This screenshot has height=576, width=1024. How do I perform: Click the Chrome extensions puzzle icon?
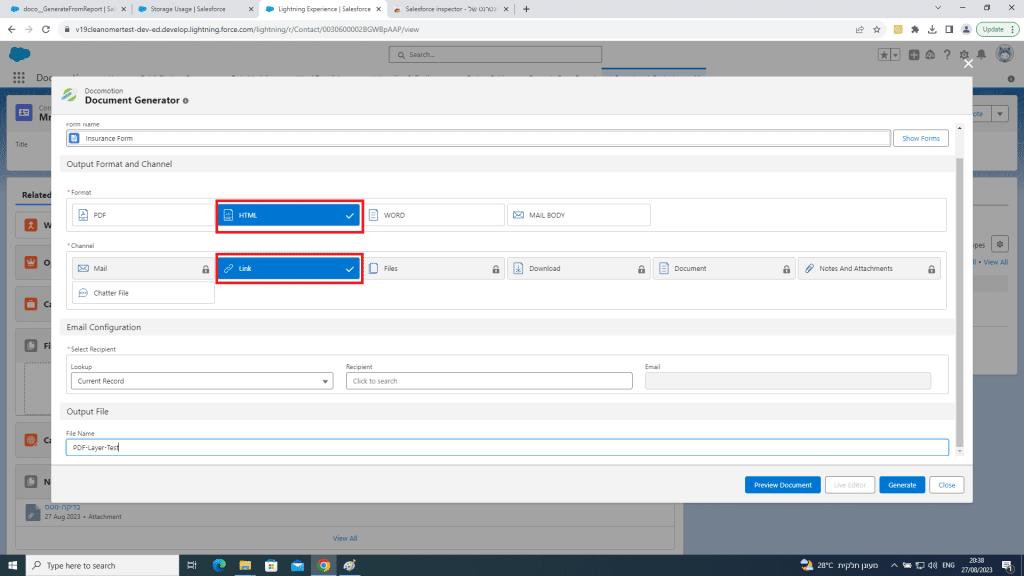[x=914, y=29]
